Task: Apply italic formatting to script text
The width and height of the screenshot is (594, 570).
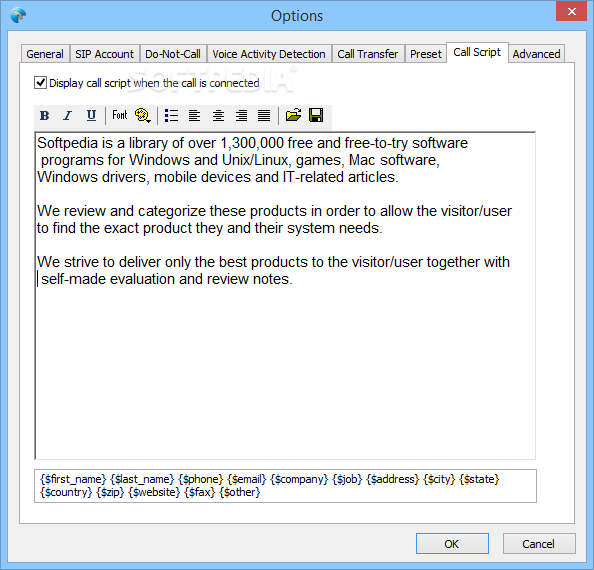Action: point(68,115)
